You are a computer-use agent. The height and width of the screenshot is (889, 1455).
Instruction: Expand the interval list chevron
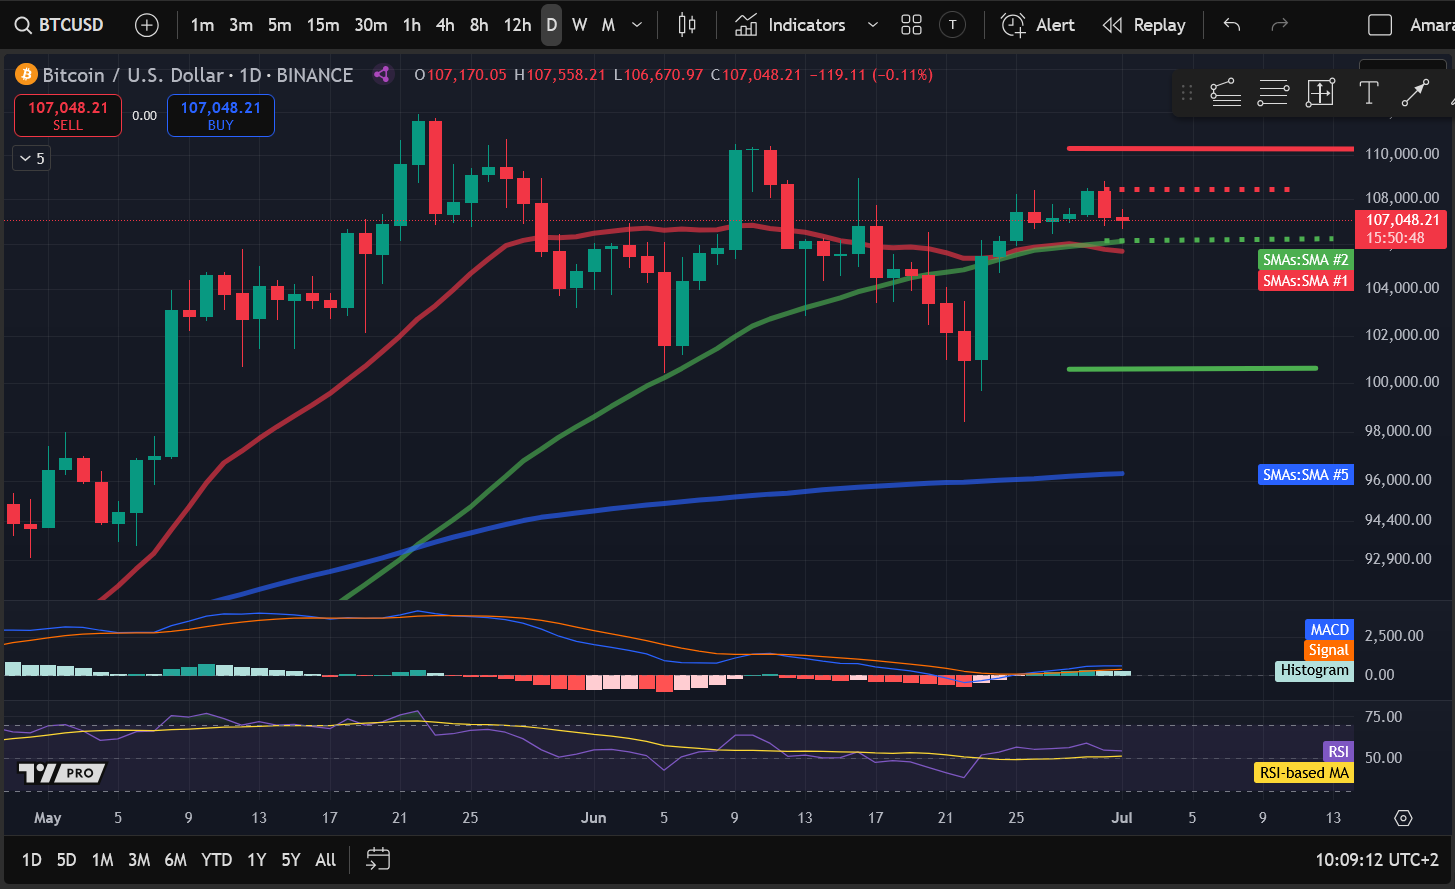point(637,25)
